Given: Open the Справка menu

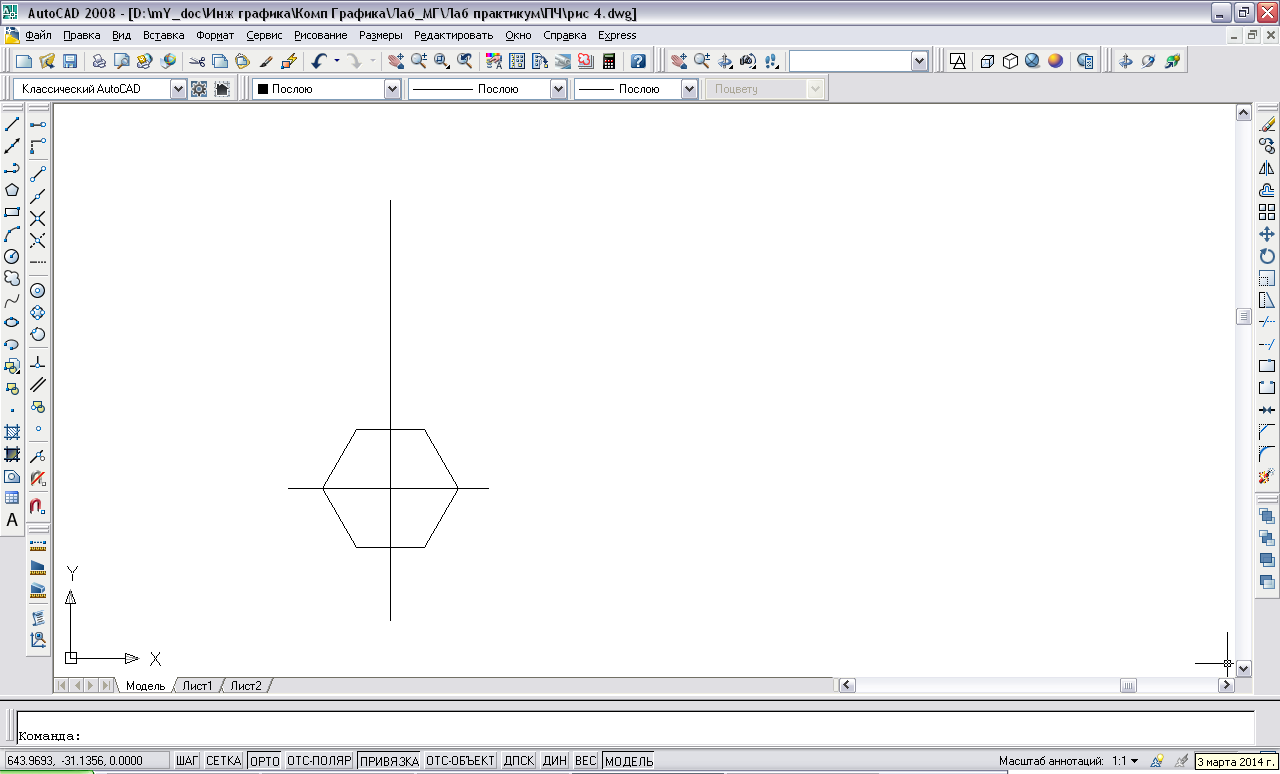Looking at the screenshot, I should point(565,35).
